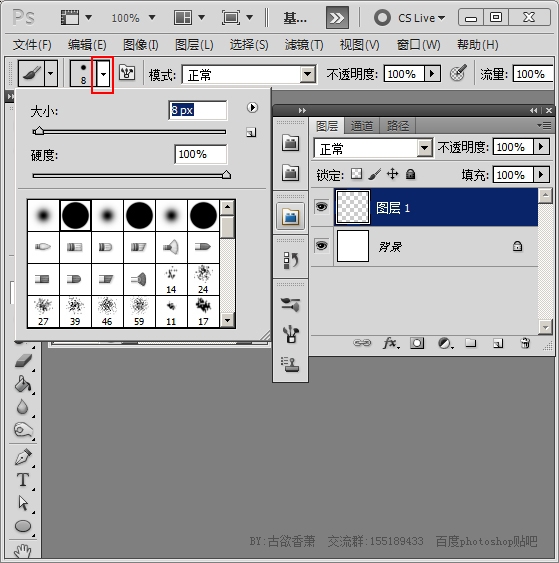Toggle lock image pixels brush icon
559x563 pixels.
374,174
